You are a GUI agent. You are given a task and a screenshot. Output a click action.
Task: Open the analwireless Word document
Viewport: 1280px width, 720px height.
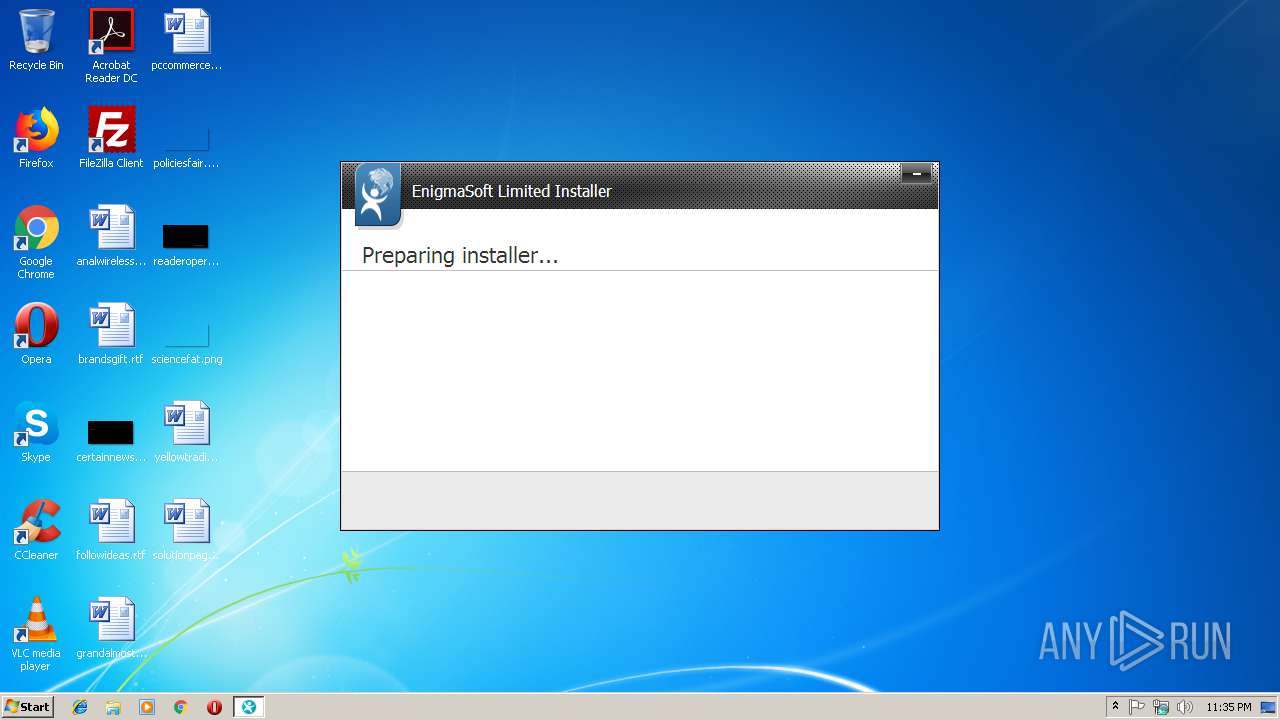point(111,236)
